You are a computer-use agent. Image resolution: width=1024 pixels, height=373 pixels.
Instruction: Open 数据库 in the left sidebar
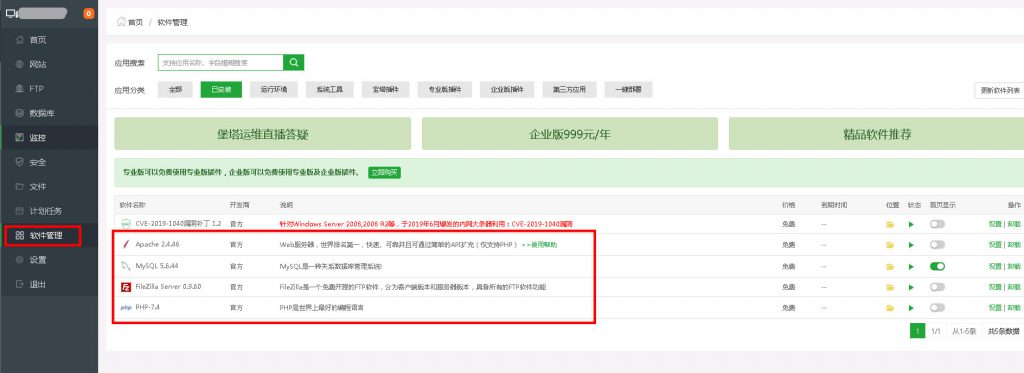point(42,113)
